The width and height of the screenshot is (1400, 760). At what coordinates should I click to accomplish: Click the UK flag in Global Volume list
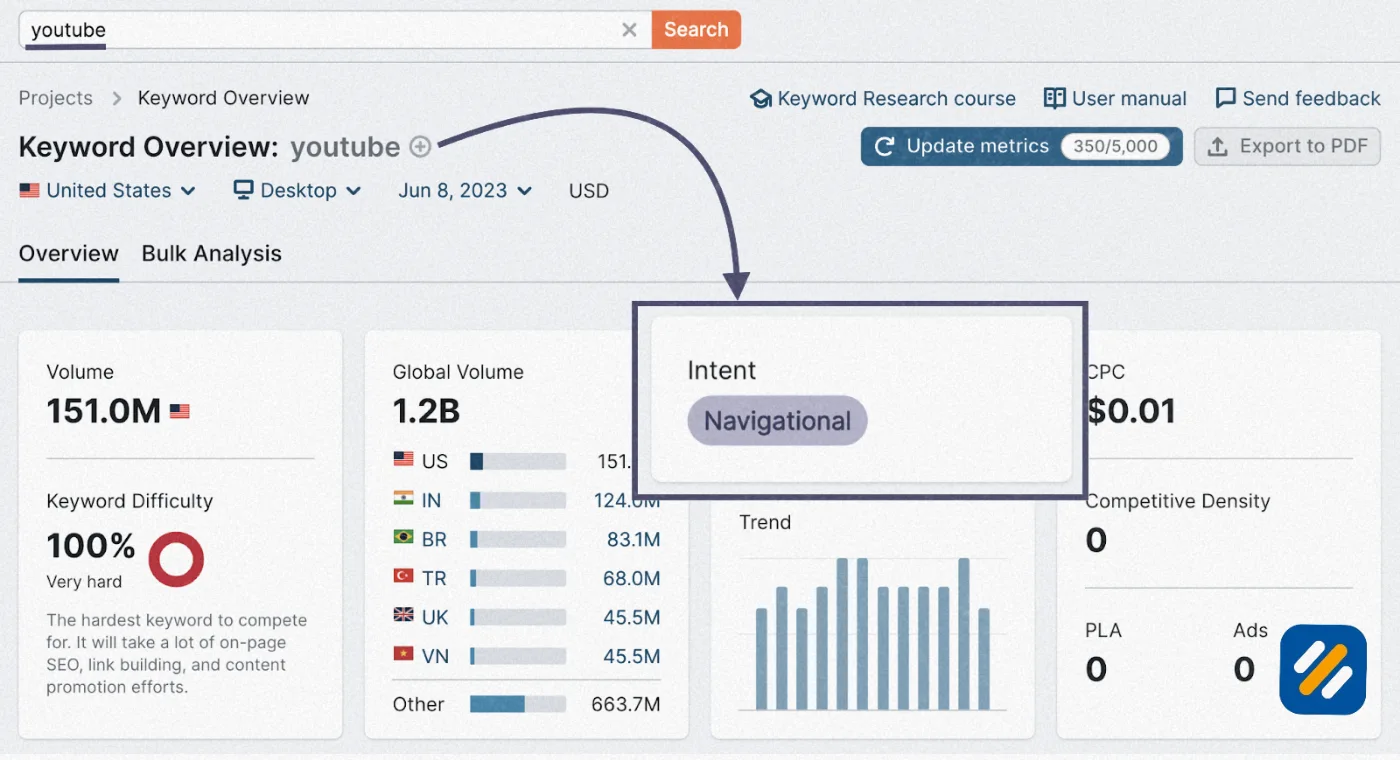[404, 616]
